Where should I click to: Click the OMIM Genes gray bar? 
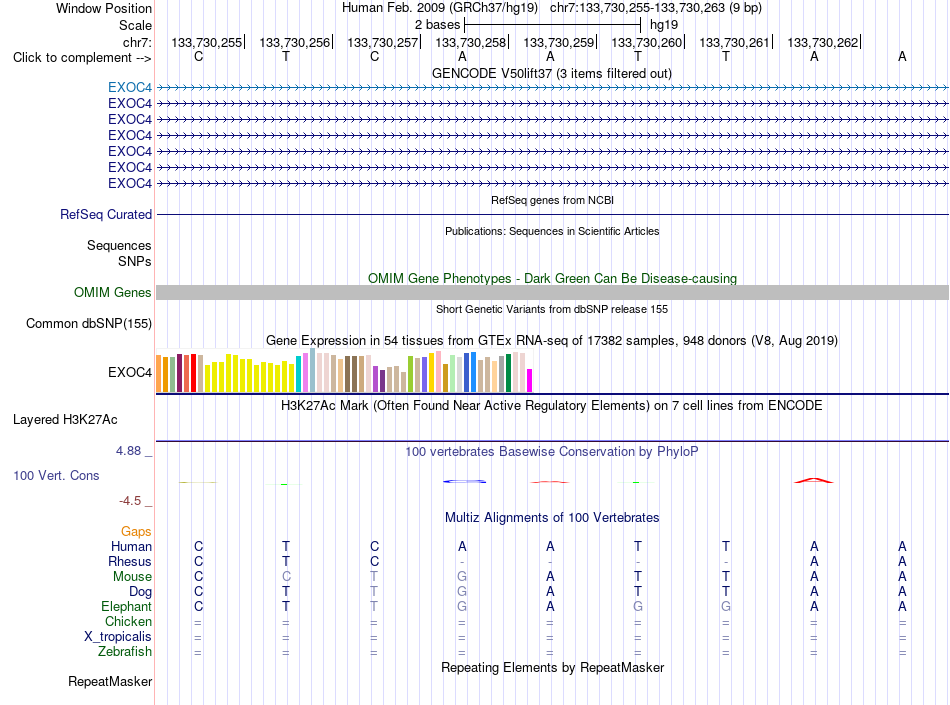pos(552,293)
